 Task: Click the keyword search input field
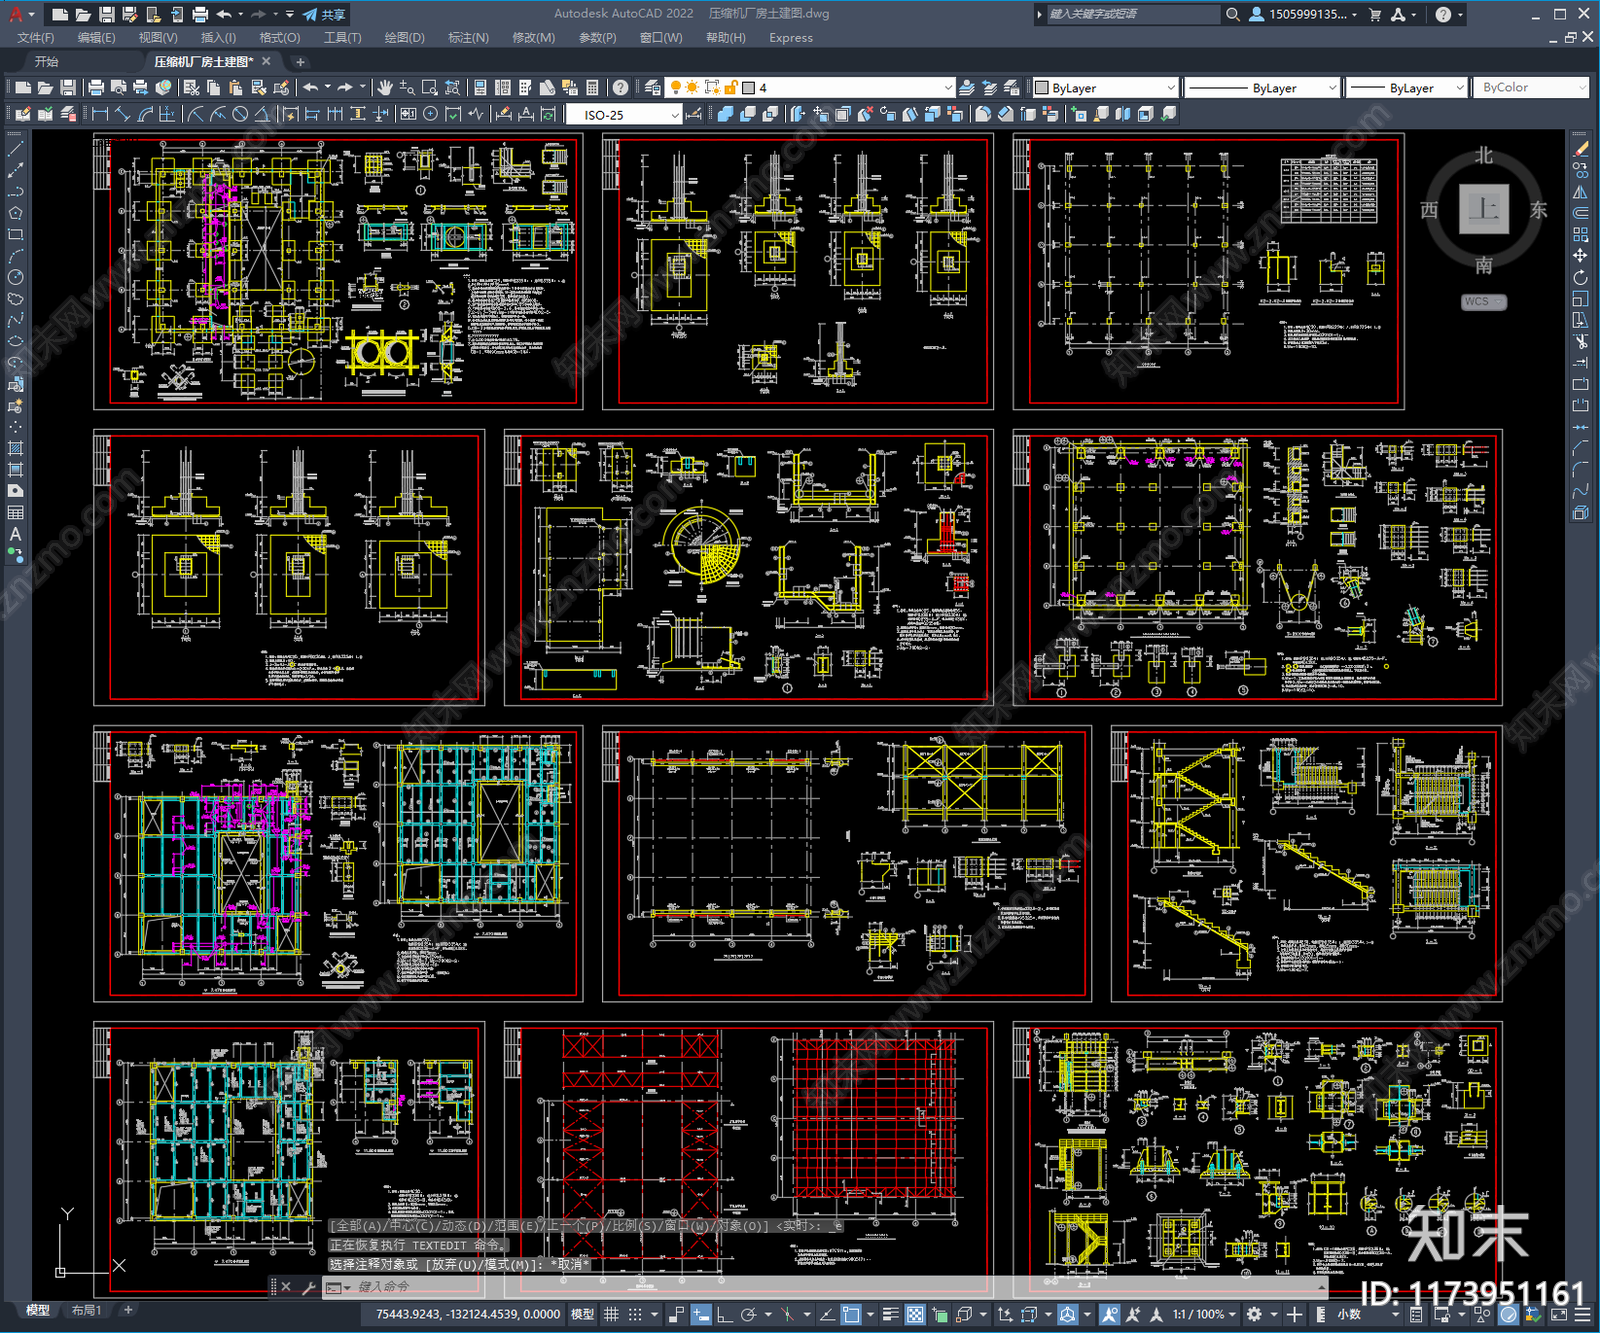coord(1132,14)
